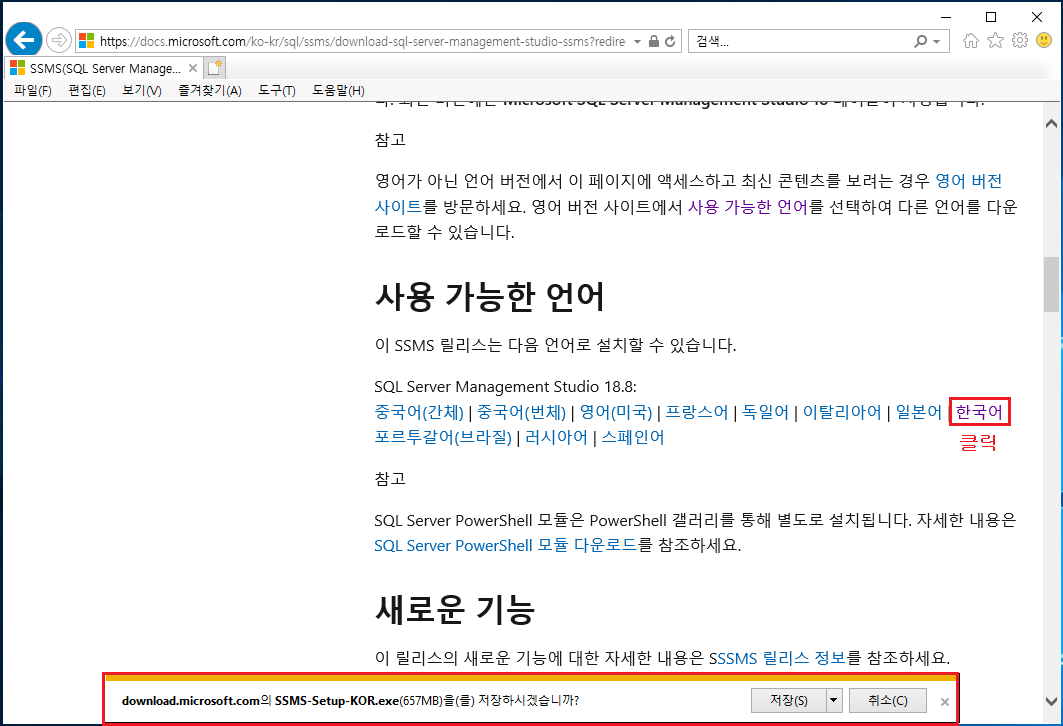Minimize the browser window
Viewport: 1063px width, 726px height.
click(946, 17)
